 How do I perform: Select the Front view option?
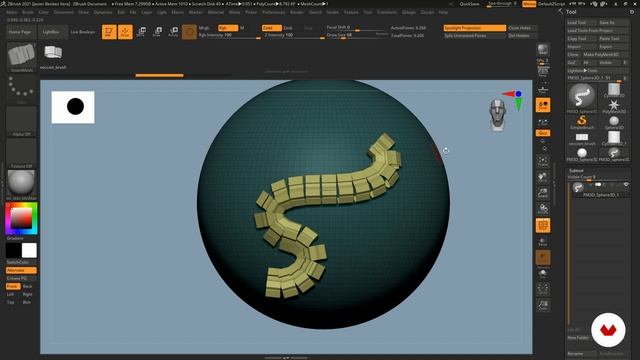pos(13,287)
